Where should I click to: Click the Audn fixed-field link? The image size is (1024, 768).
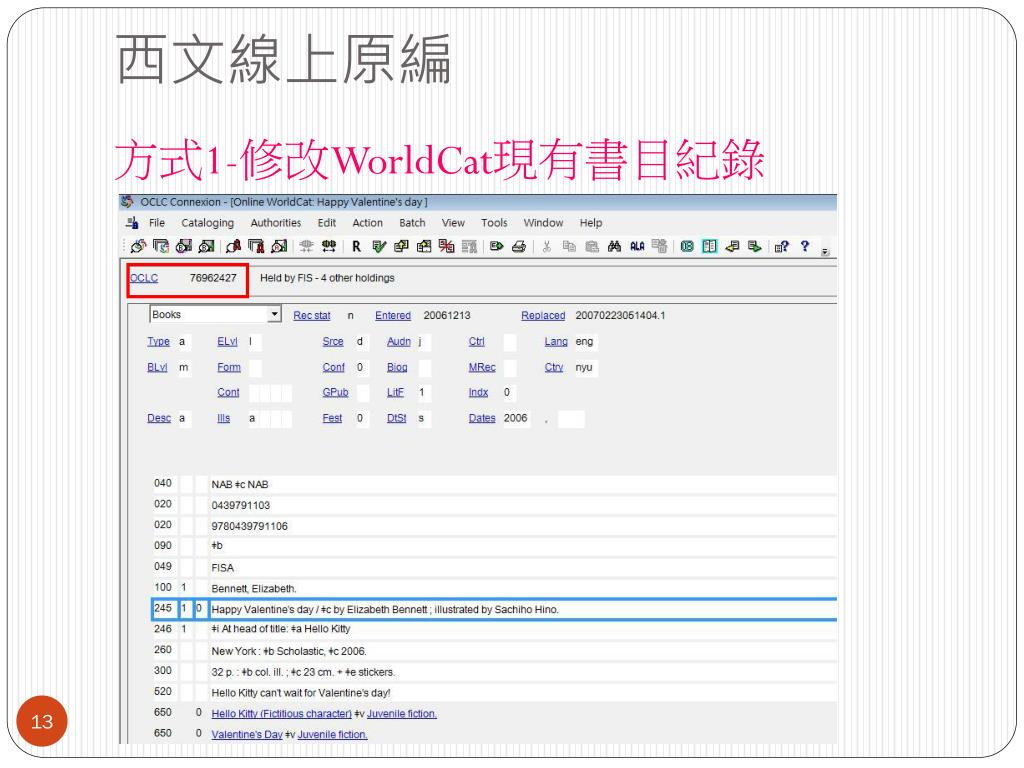pyautogui.click(x=398, y=342)
